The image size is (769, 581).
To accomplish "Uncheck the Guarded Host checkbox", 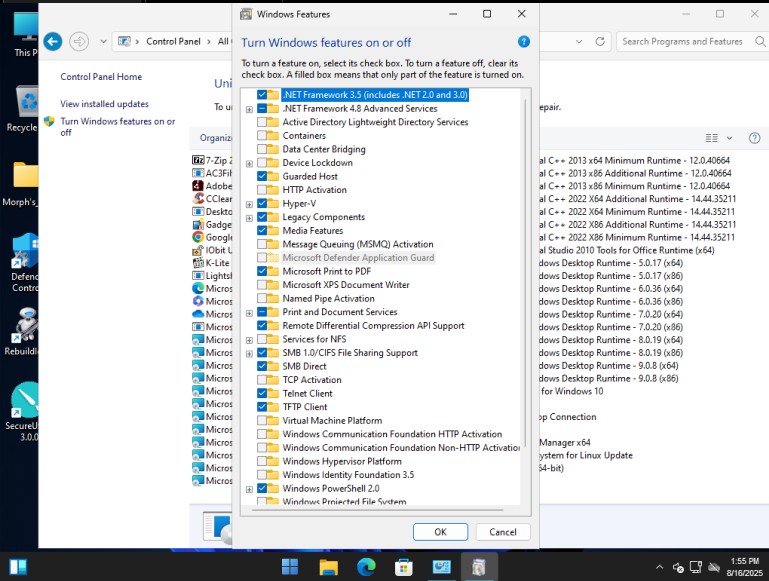I will click(262, 176).
